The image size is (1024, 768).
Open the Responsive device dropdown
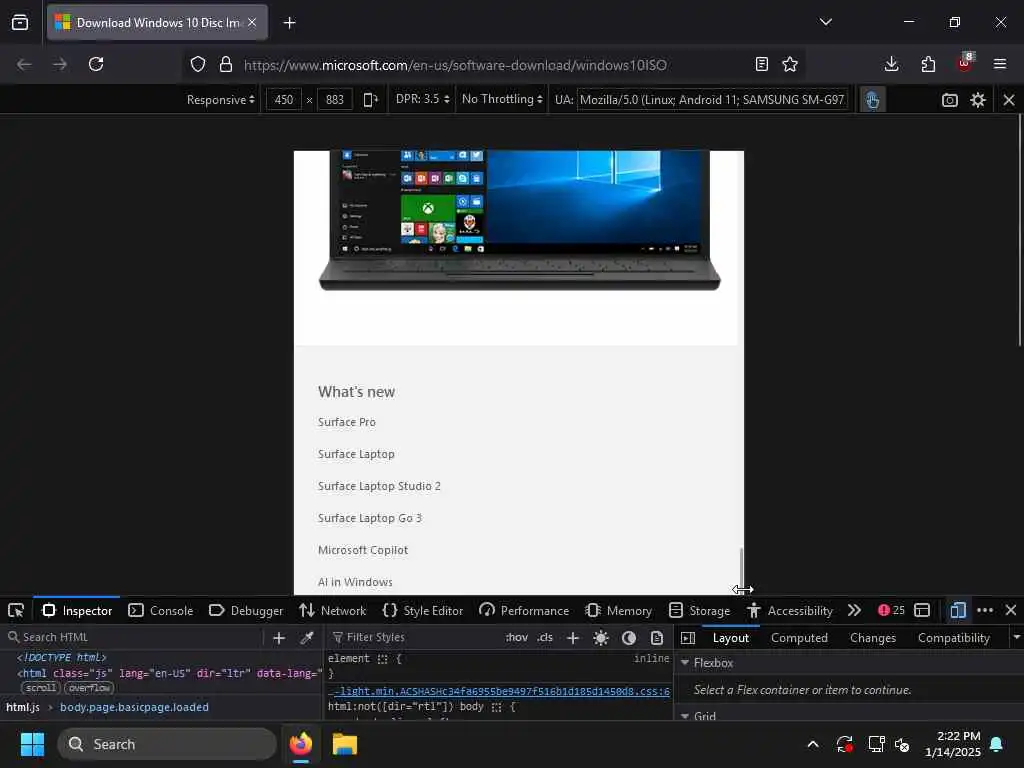220,100
